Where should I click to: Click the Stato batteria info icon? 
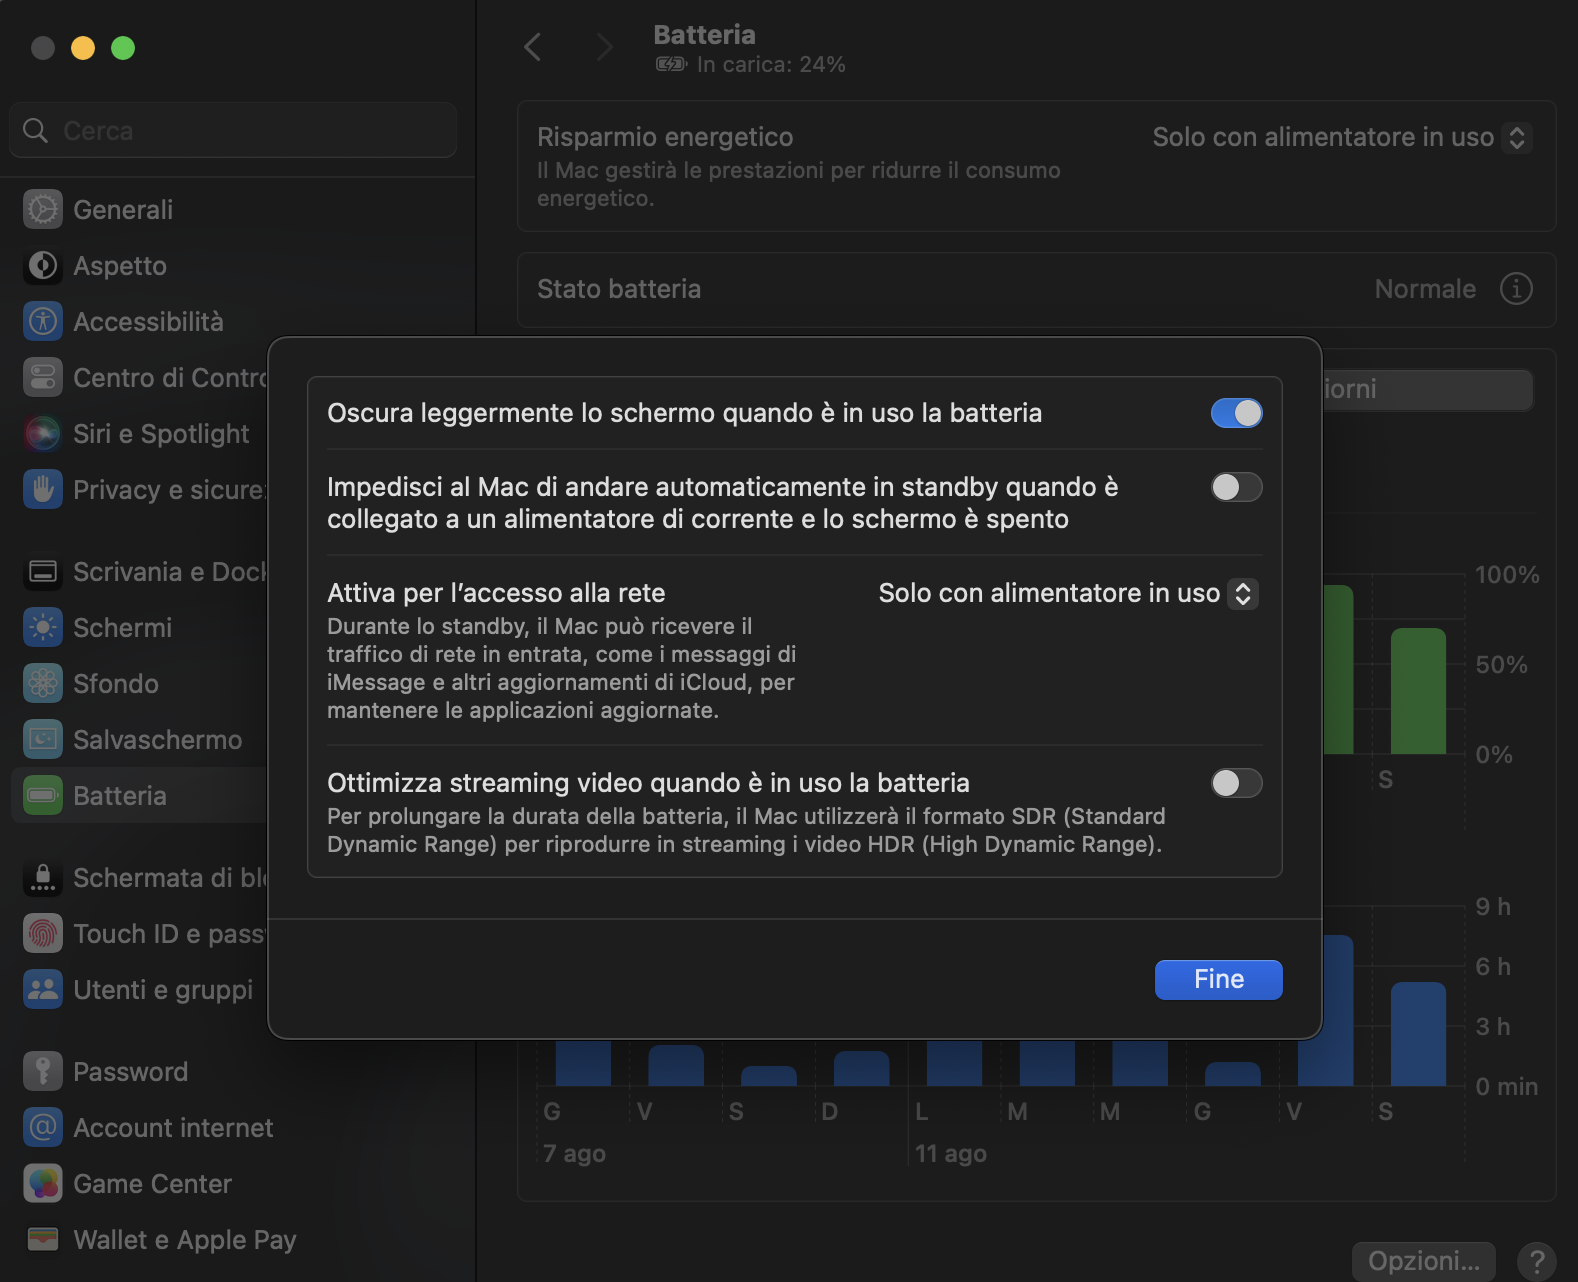coord(1516,289)
